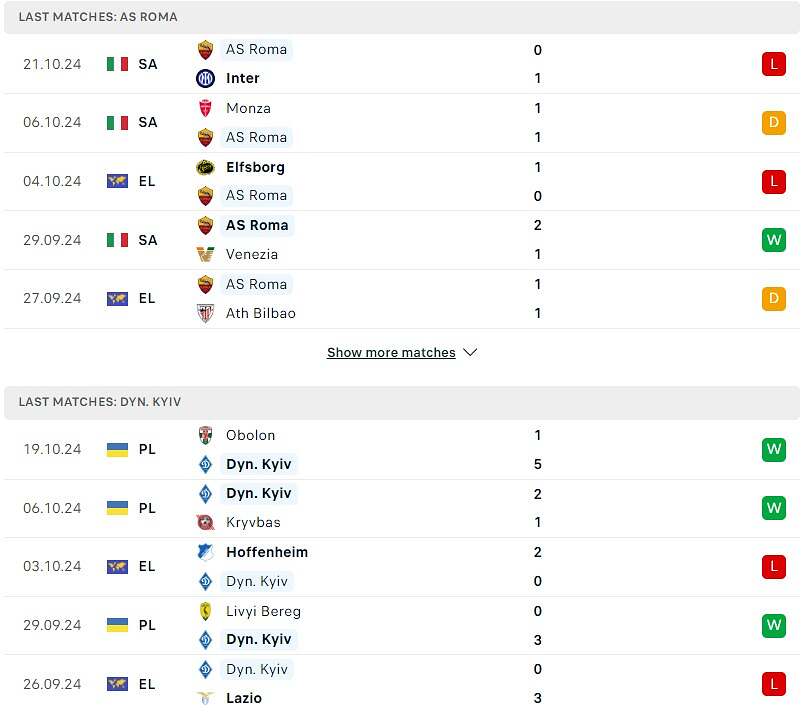Click the green W badge for Venezia match

(x=774, y=240)
